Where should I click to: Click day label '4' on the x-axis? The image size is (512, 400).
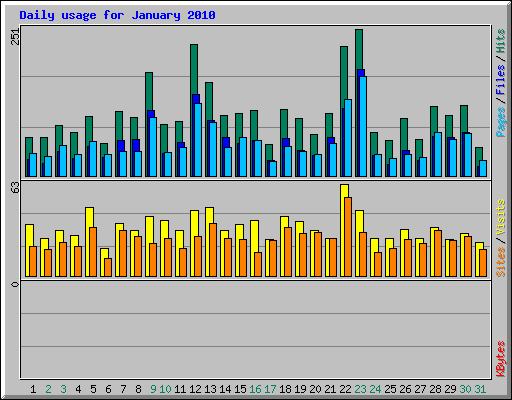point(78,389)
